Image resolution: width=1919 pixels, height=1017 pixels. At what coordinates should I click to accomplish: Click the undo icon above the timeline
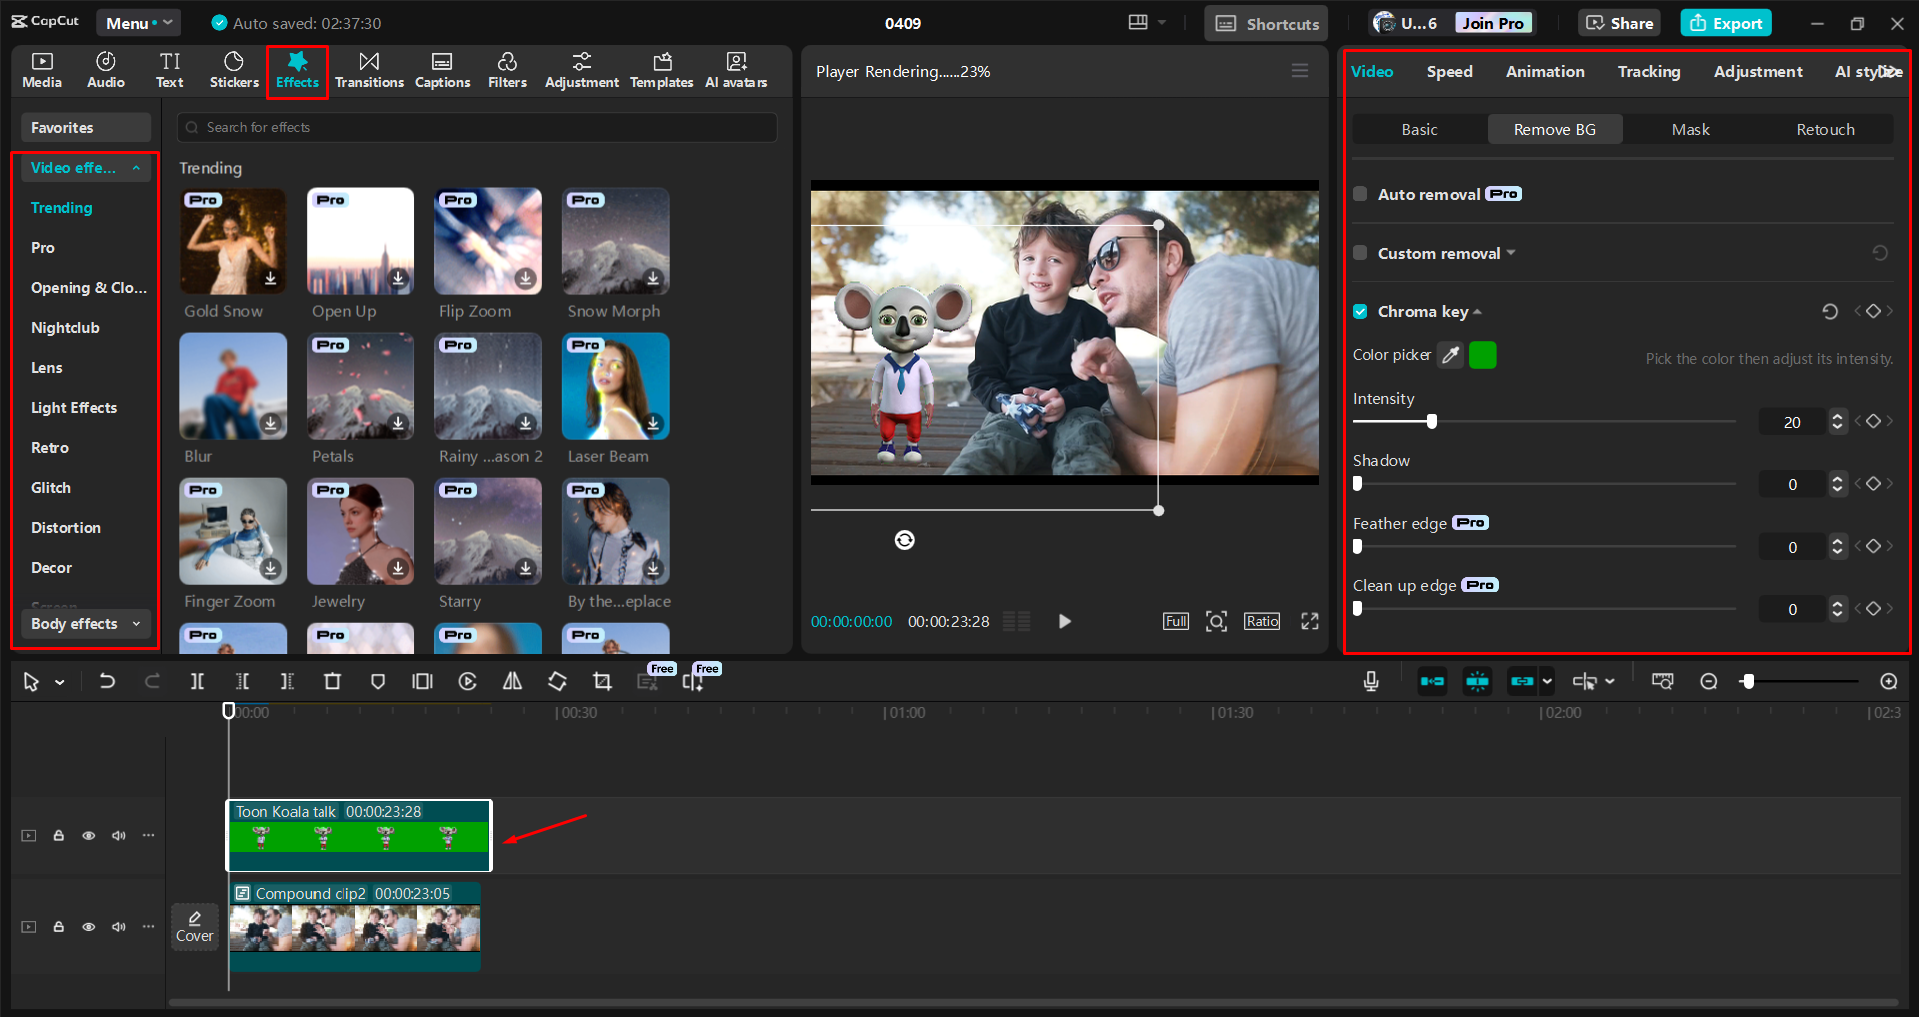click(x=107, y=681)
